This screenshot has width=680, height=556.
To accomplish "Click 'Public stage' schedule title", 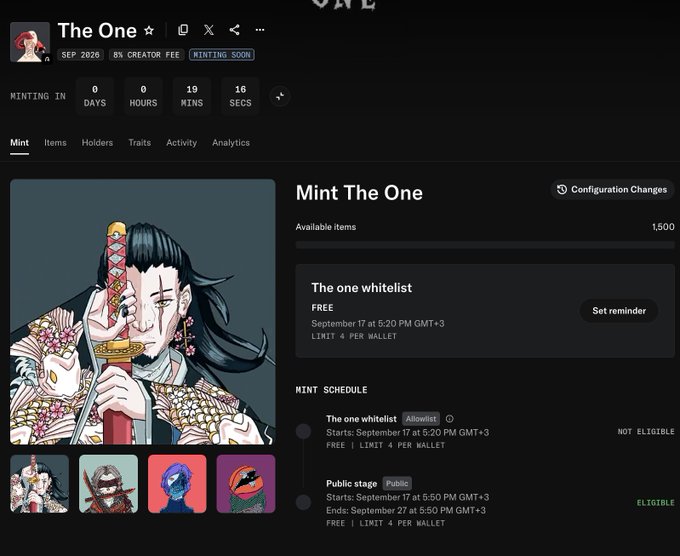I will 352,483.
